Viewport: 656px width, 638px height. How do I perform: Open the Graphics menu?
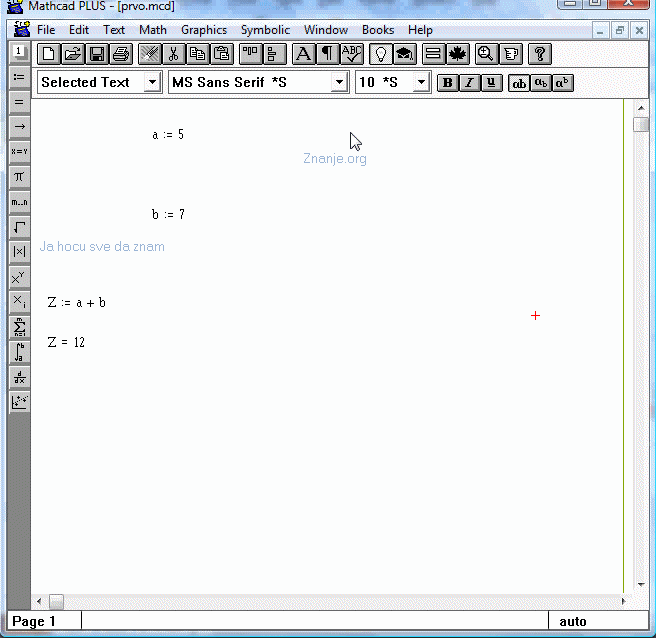click(204, 30)
